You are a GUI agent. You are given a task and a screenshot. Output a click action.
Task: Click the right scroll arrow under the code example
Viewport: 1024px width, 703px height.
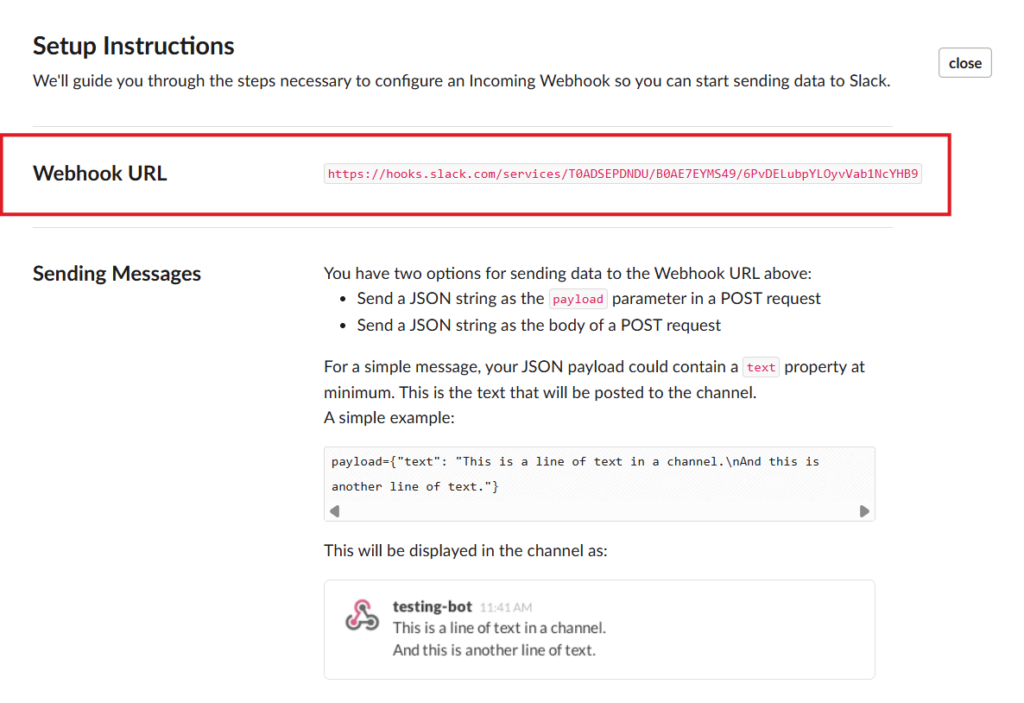point(864,510)
